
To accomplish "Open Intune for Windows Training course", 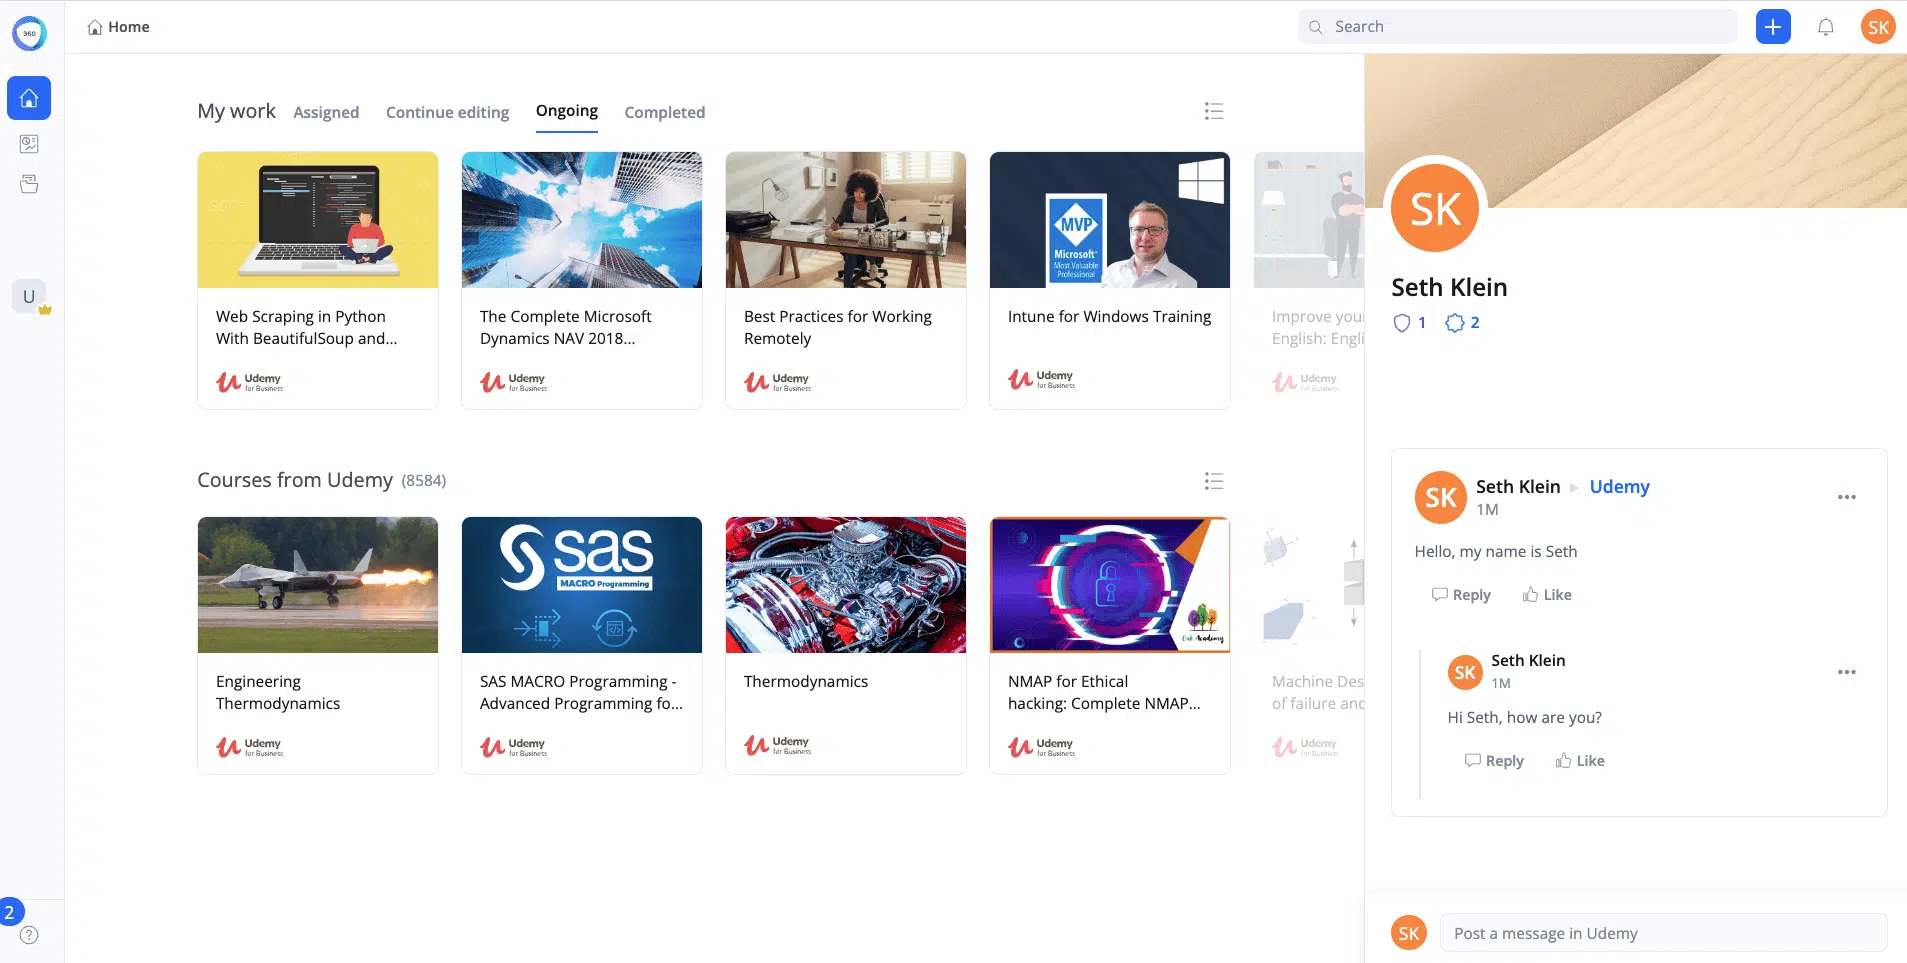I will coord(1110,280).
